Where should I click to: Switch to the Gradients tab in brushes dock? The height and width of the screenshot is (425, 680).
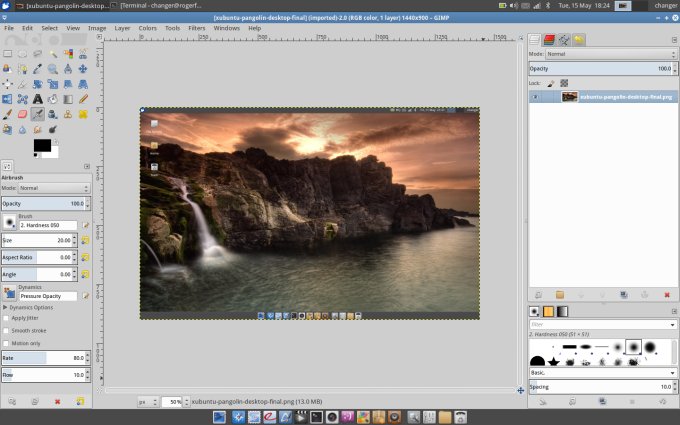point(562,311)
